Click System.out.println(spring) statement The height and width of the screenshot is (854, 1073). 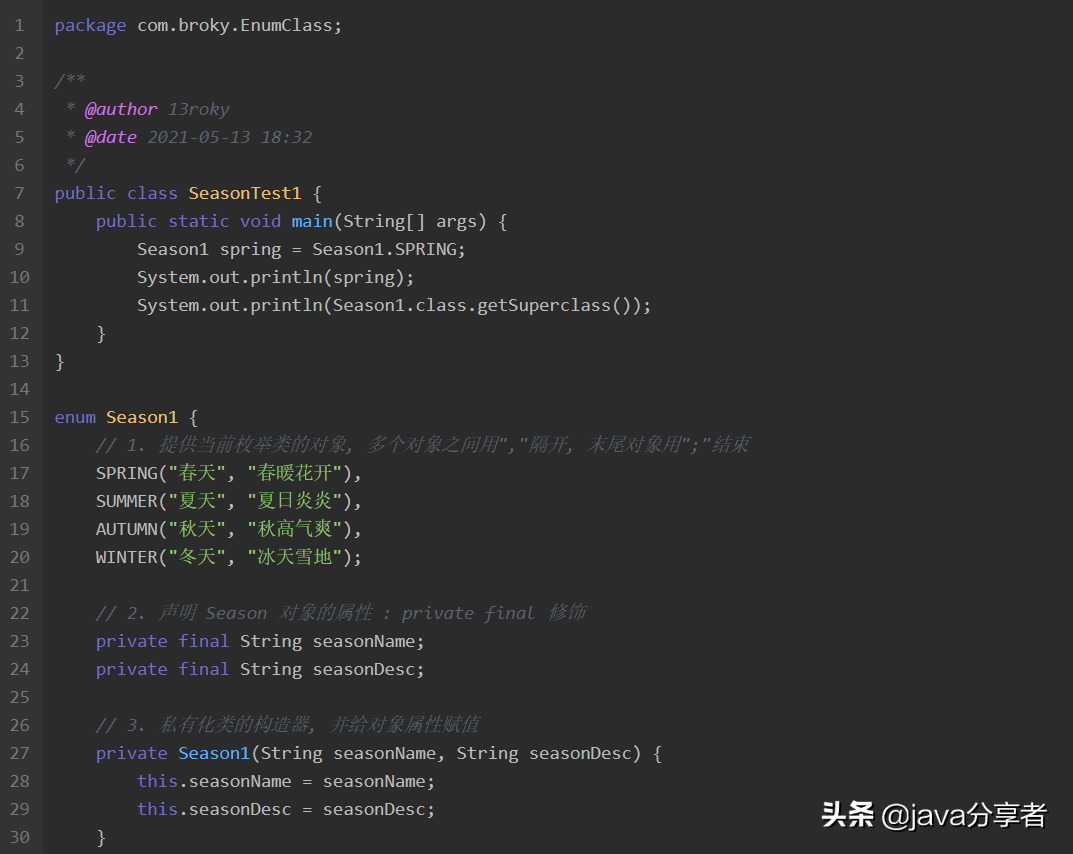[275, 278]
